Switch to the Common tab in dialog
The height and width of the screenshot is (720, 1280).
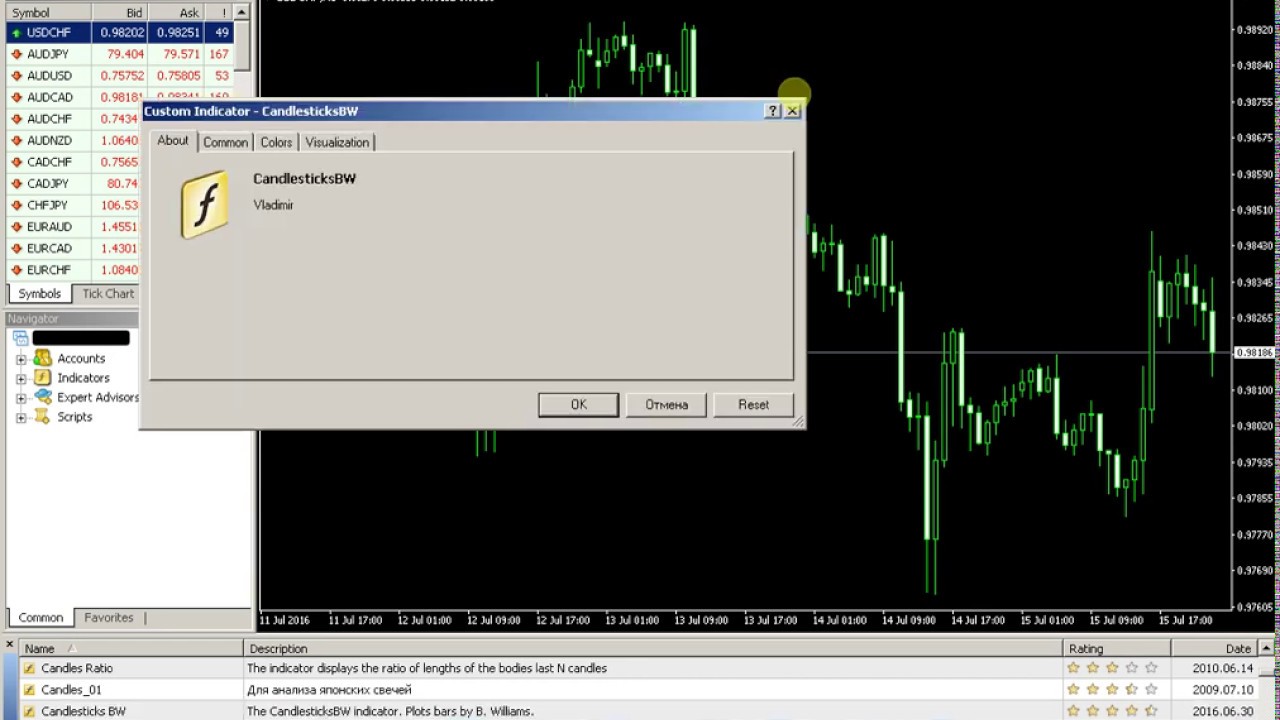[x=225, y=142]
